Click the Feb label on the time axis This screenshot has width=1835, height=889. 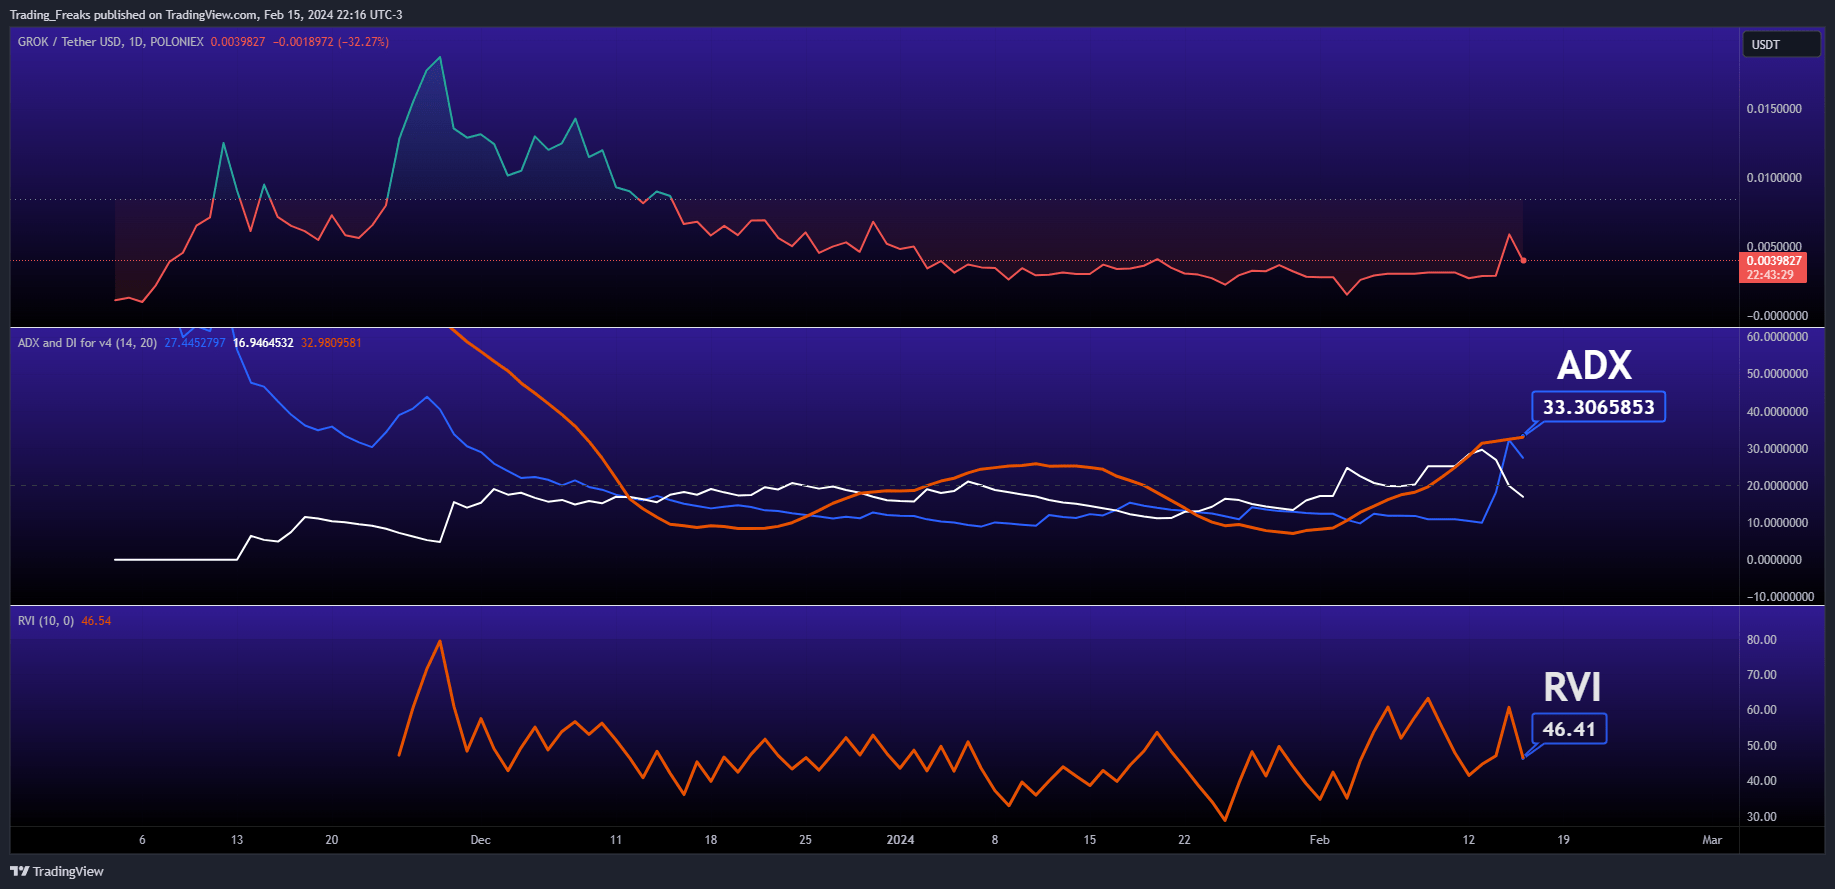(1319, 840)
